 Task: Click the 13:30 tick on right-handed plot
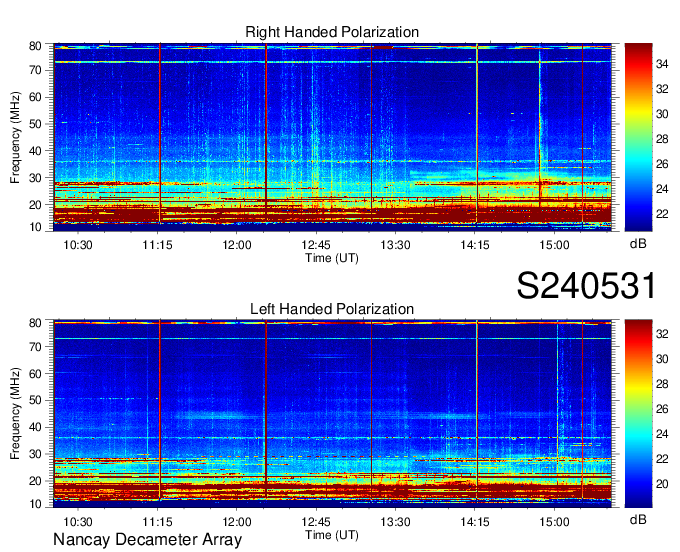point(396,245)
